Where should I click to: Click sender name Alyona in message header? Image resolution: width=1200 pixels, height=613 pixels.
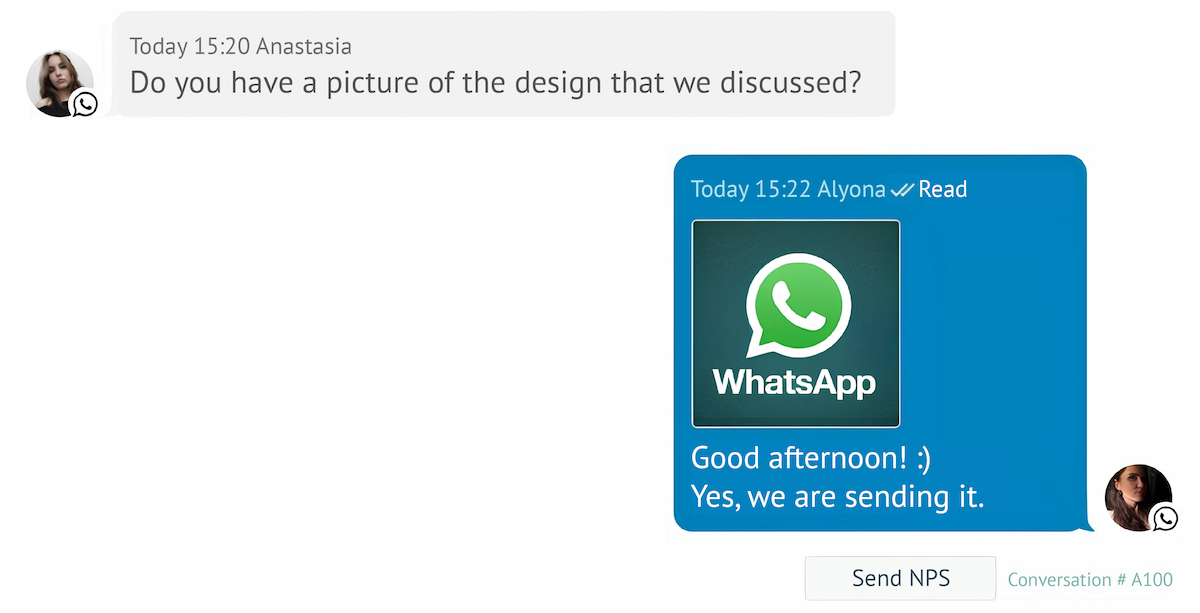pos(851,189)
